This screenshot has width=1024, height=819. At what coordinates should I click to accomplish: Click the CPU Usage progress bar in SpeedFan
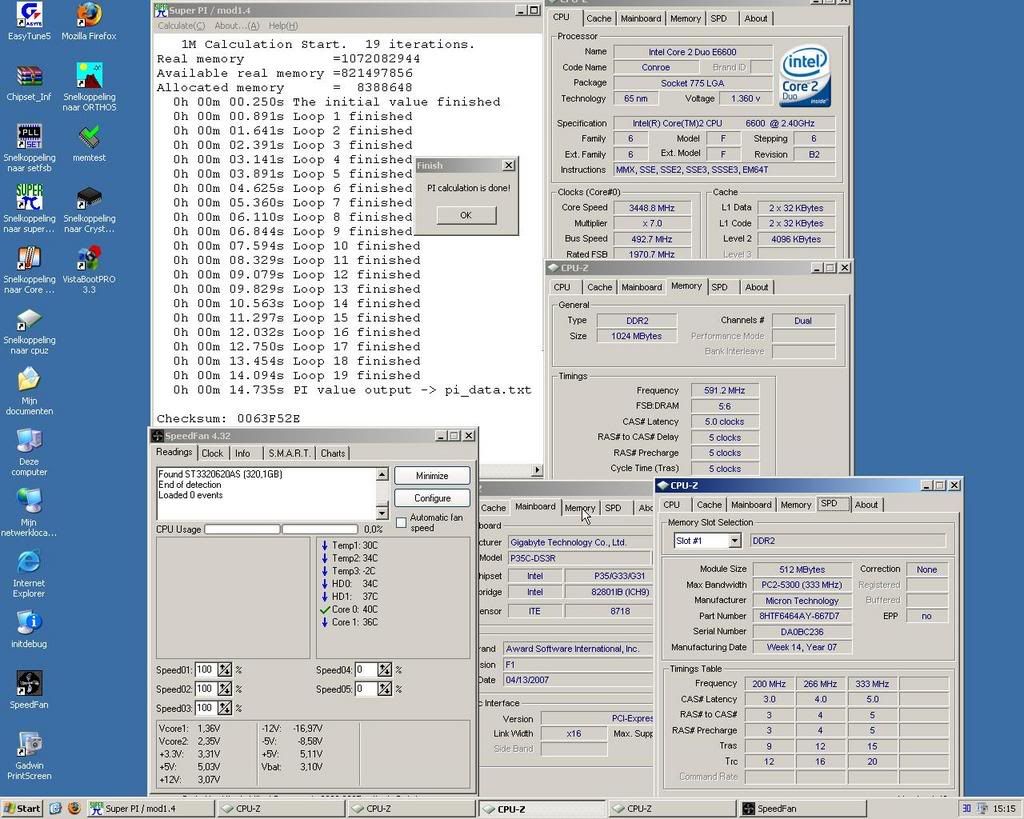pyautogui.click(x=281, y=529)
